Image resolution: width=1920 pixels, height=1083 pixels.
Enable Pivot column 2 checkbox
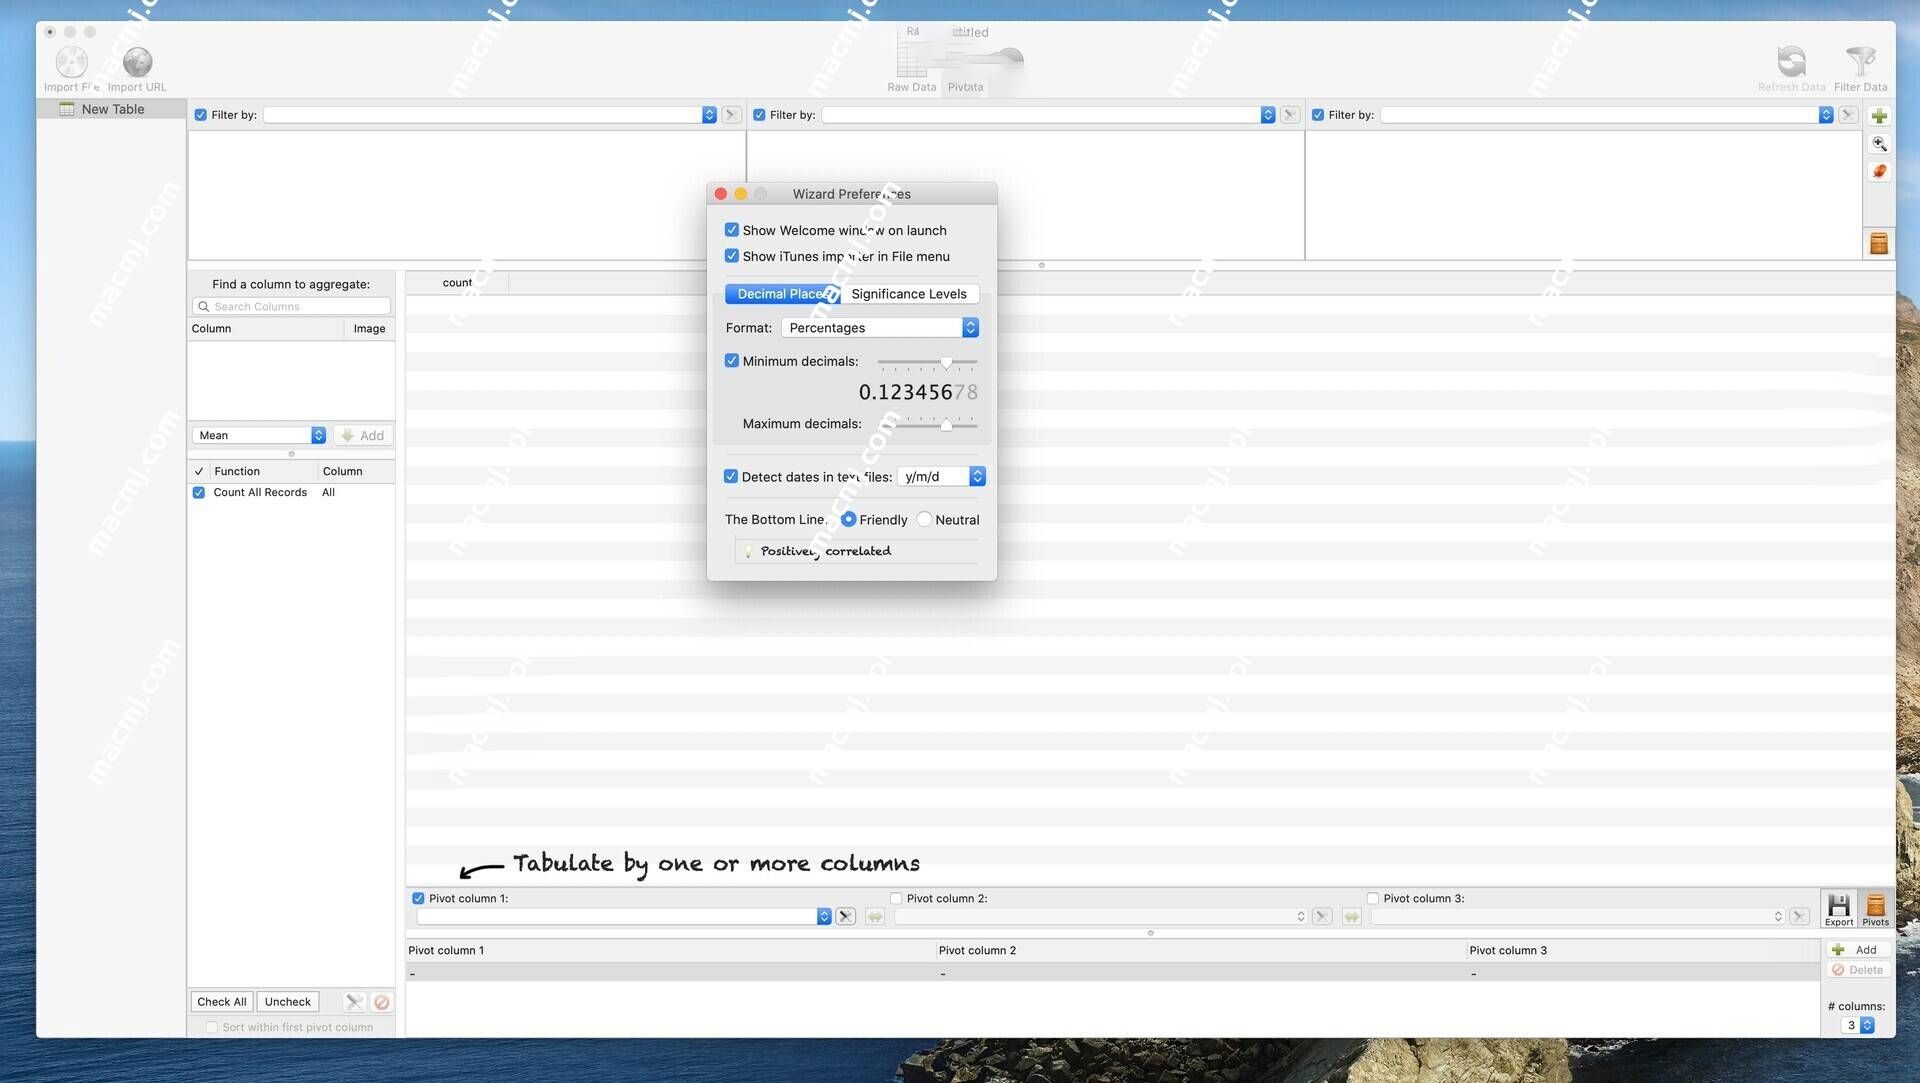895,898
